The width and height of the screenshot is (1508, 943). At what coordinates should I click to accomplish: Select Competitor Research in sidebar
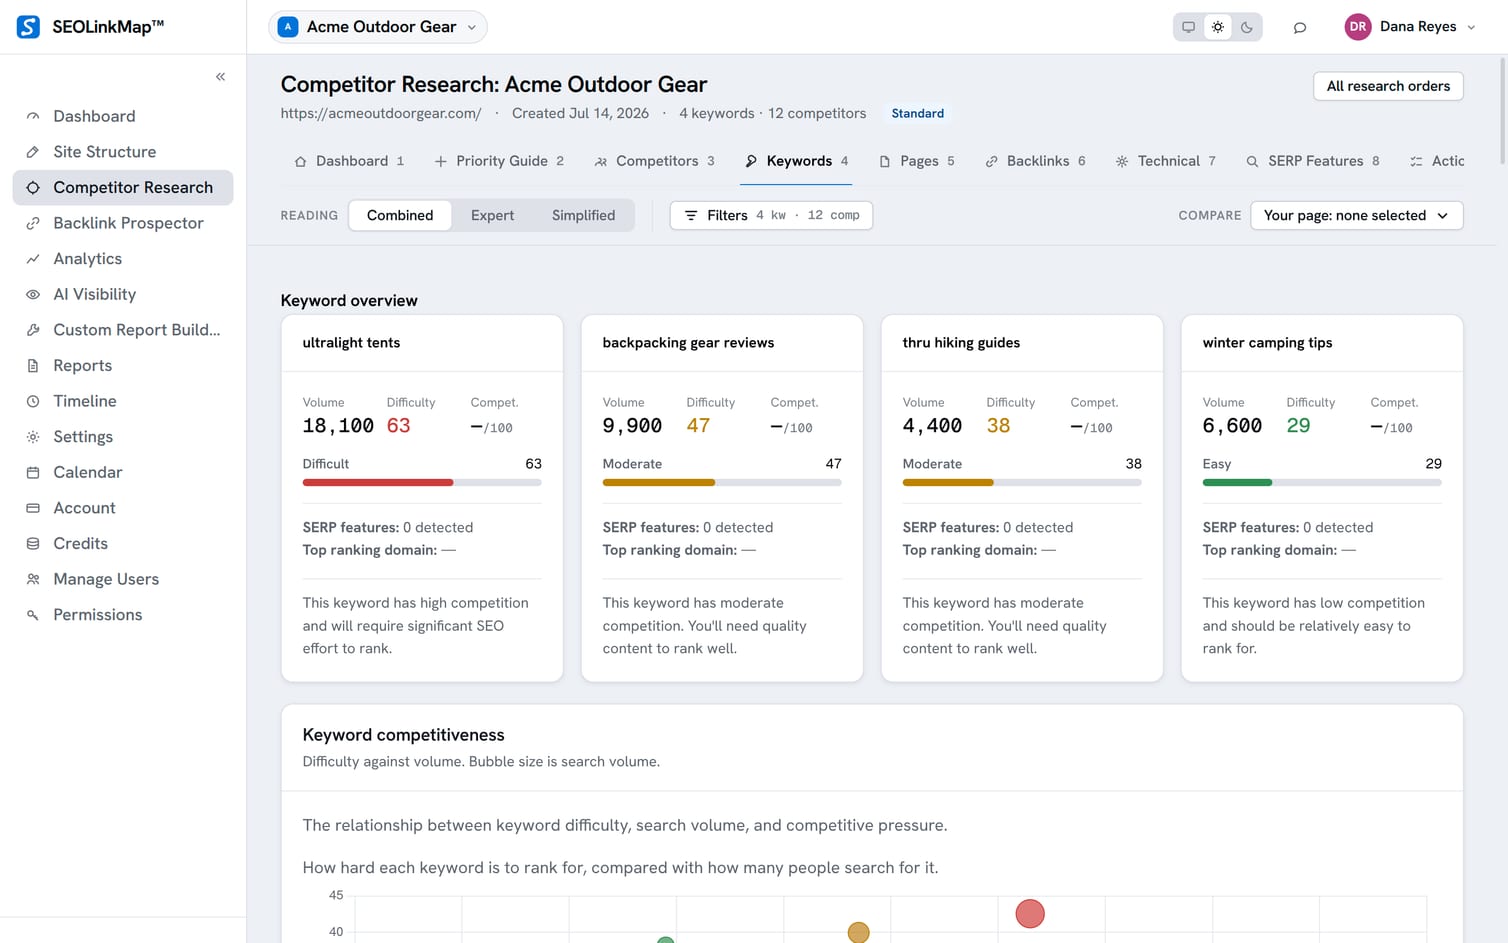click(123, 187)
